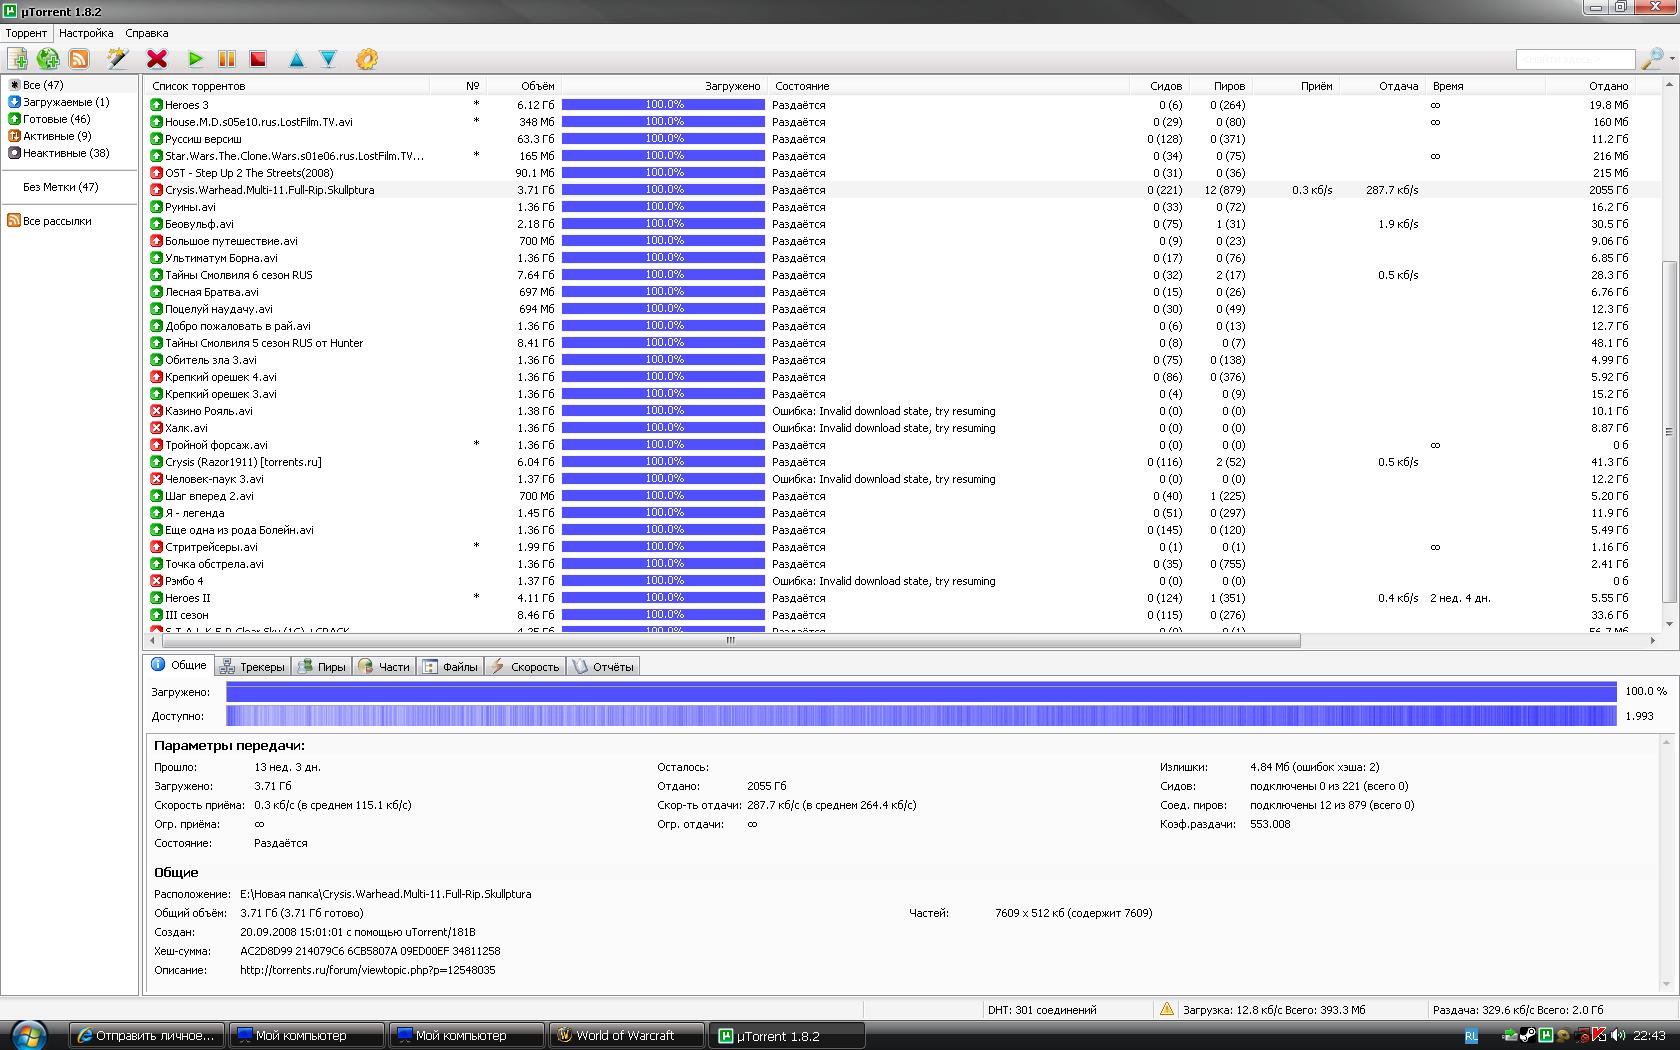1680x1050 pixels.
Task: Open the Настройка menu
Action: 86,33
